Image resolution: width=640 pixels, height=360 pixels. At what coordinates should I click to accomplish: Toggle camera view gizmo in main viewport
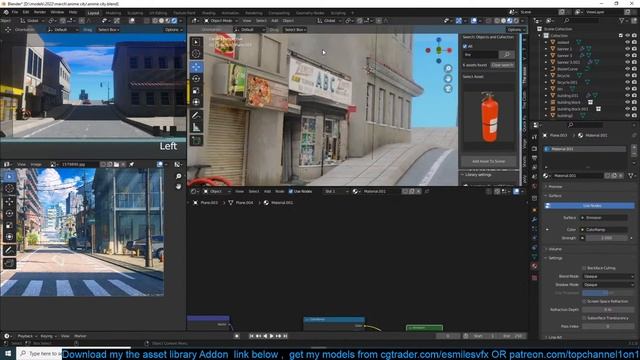click(x=448, y=89)
